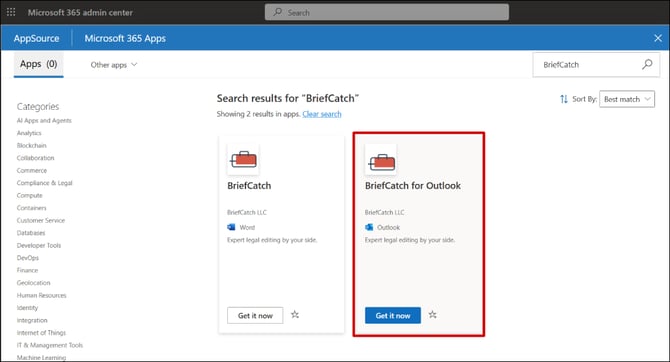Open the BriefCatch for Outlook title
The height and width of the screenshot is (362, 670).
[x=413, y=185]
